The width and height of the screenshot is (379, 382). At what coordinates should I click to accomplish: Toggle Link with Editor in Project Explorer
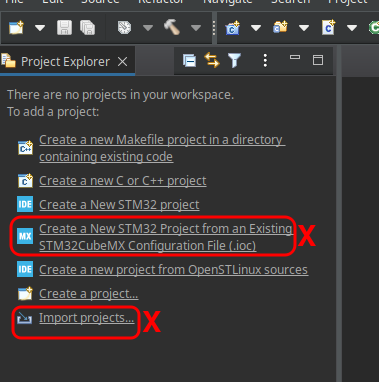[x=212, y=60]
